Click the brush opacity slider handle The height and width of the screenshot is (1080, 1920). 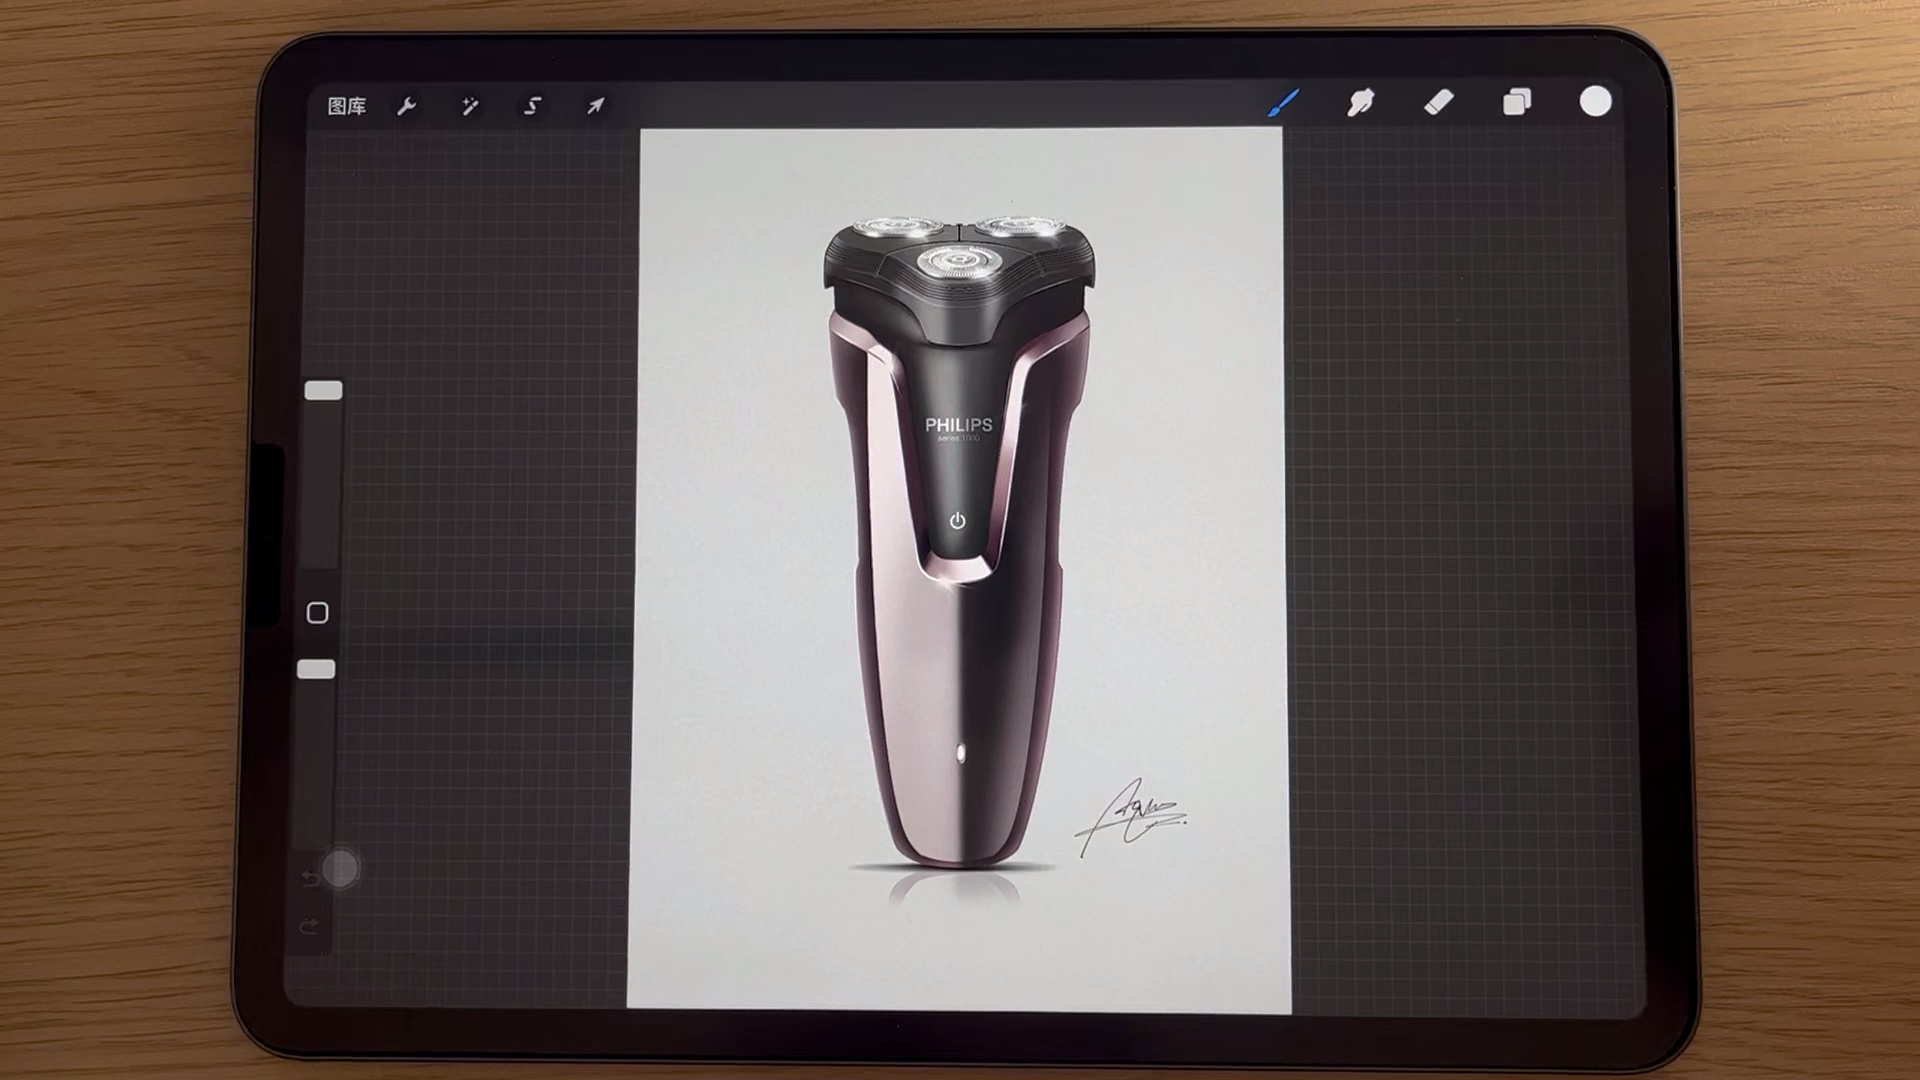coord(316,669)
